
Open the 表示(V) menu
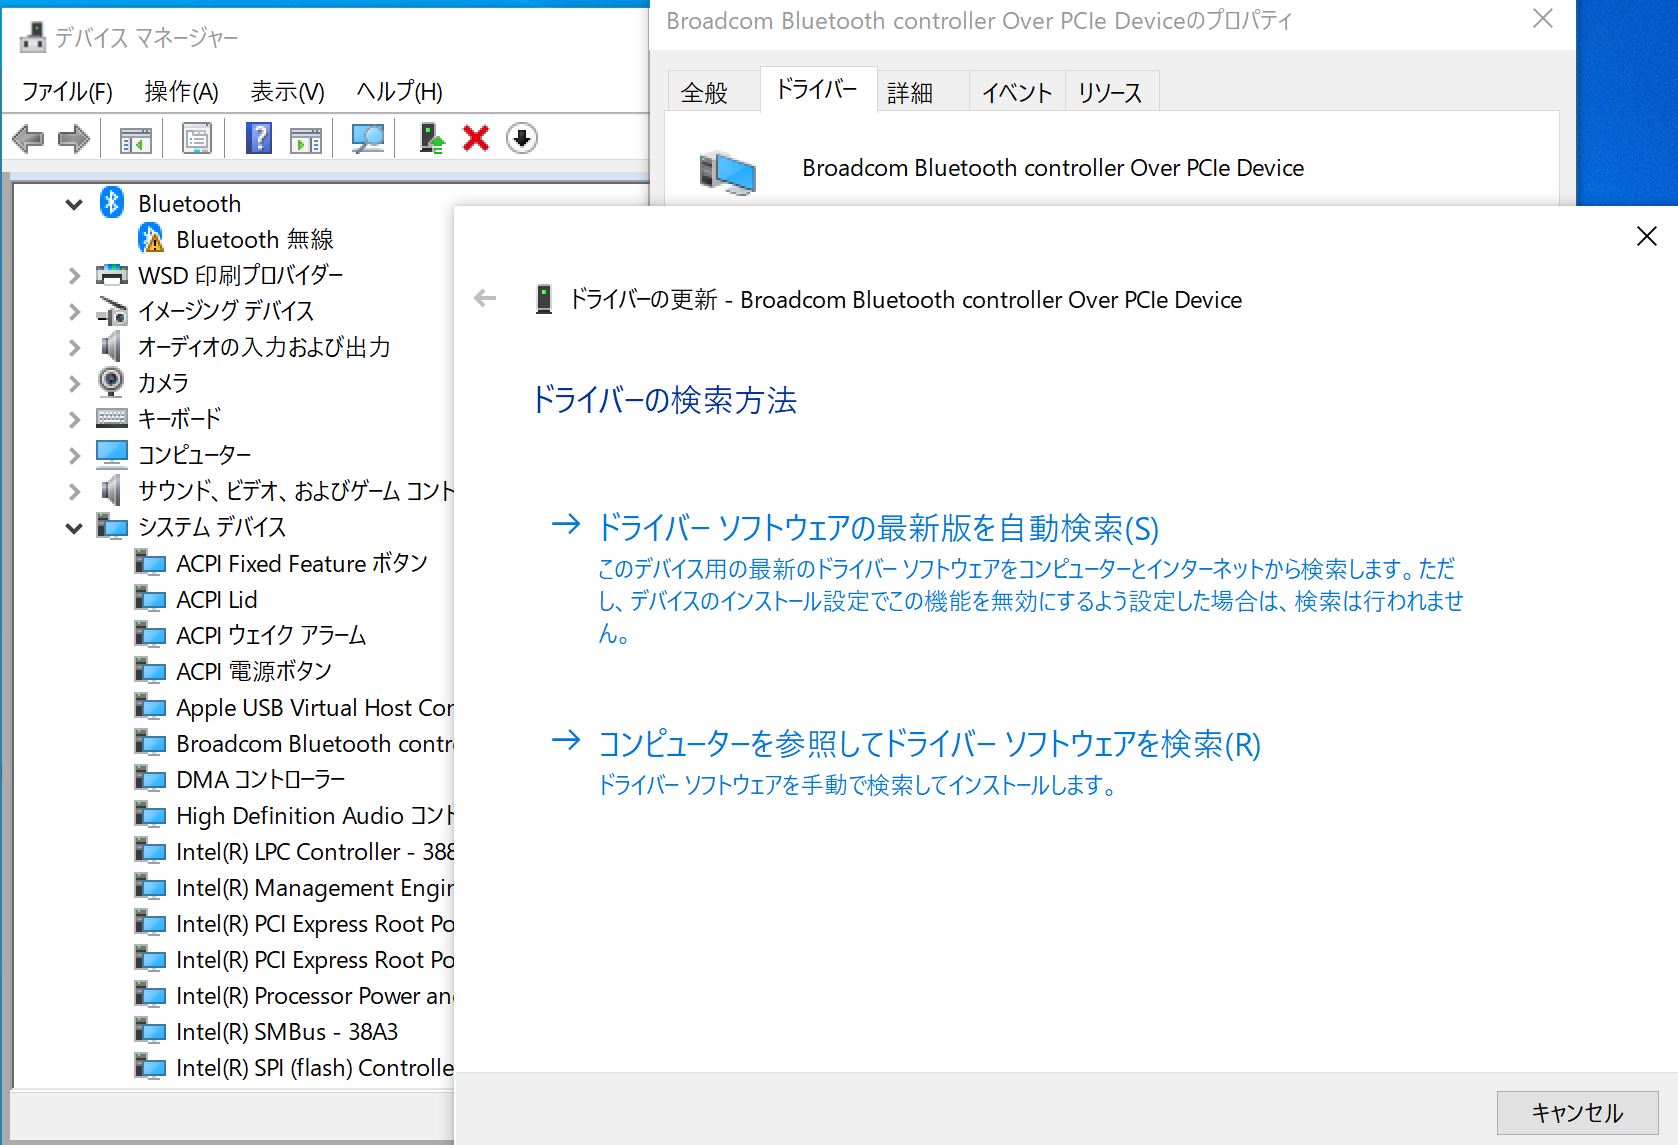coord(287,92)
